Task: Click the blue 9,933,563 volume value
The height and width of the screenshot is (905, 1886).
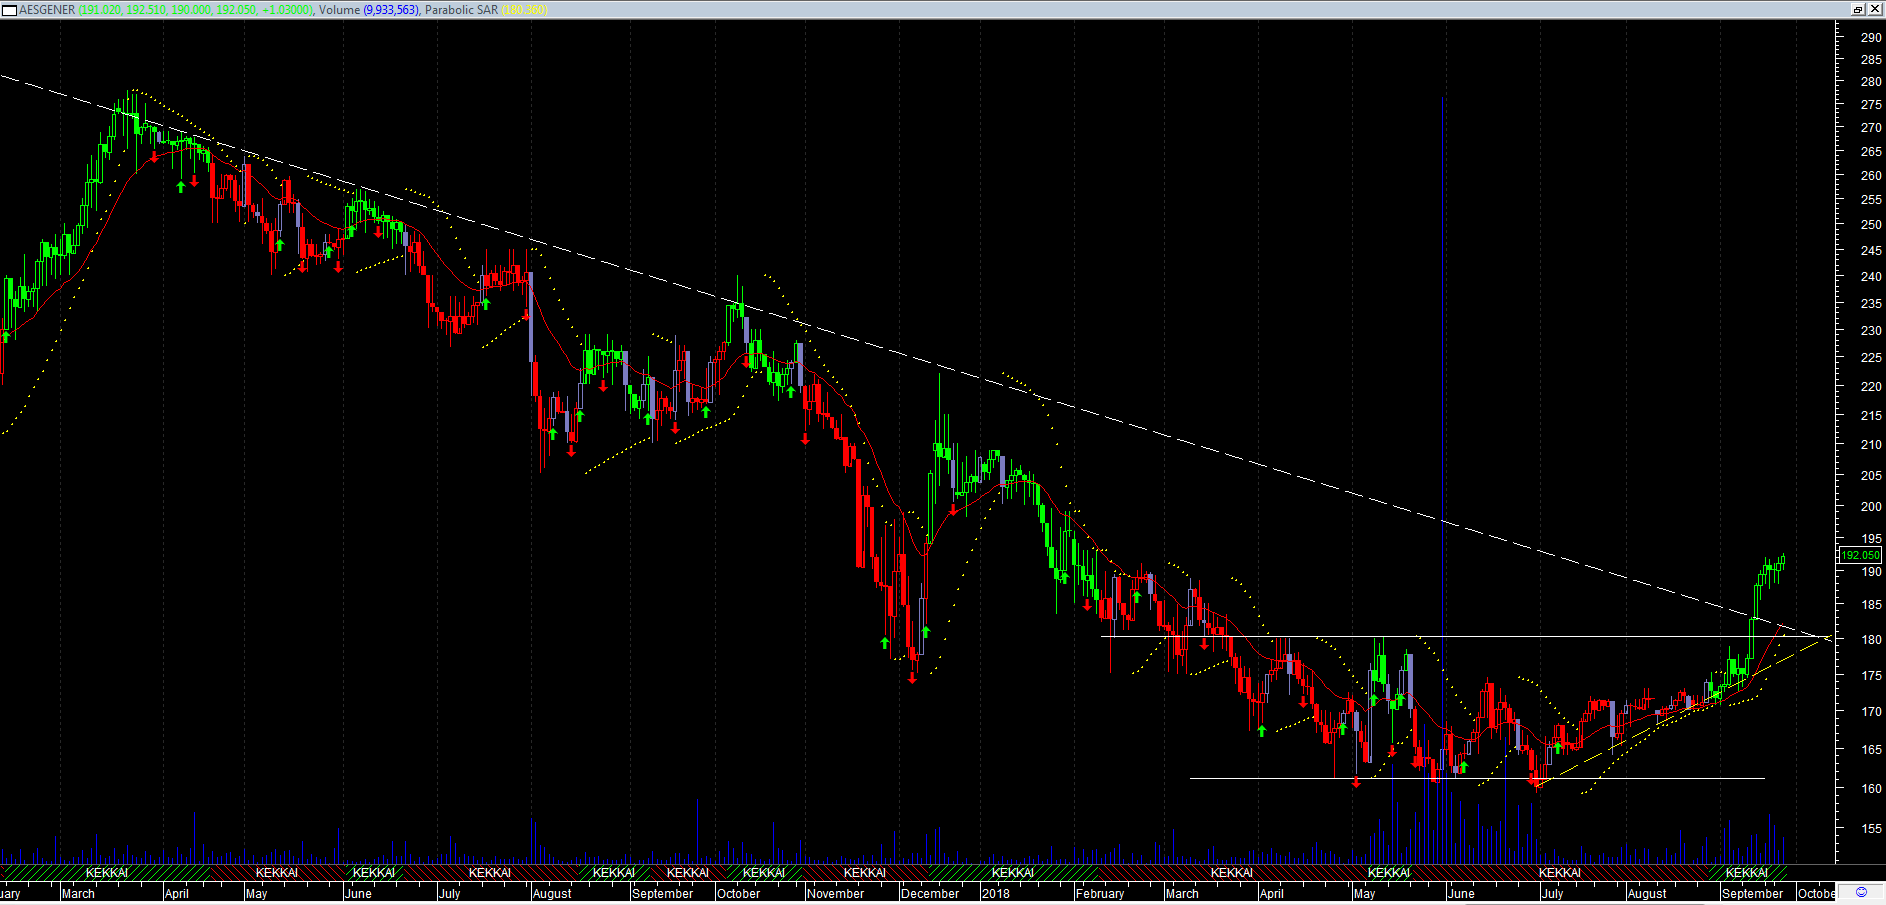Action: pyautogui.click(x=391, y=10)
